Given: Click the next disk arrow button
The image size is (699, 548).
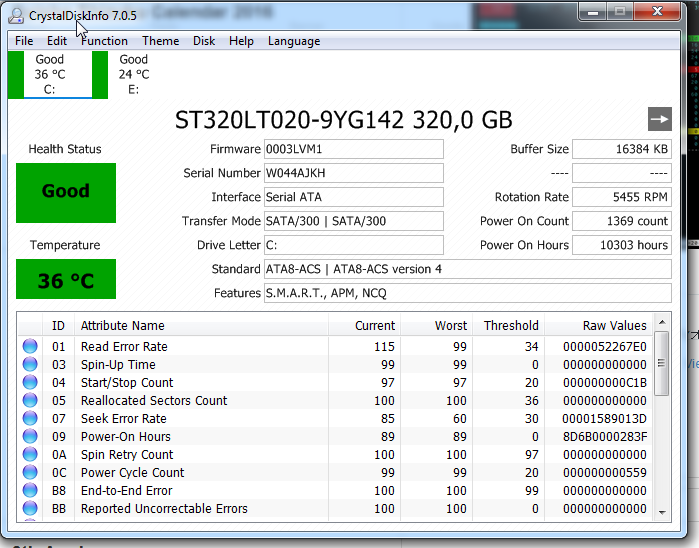Looking at the screenshot, I should pos(659,118).
